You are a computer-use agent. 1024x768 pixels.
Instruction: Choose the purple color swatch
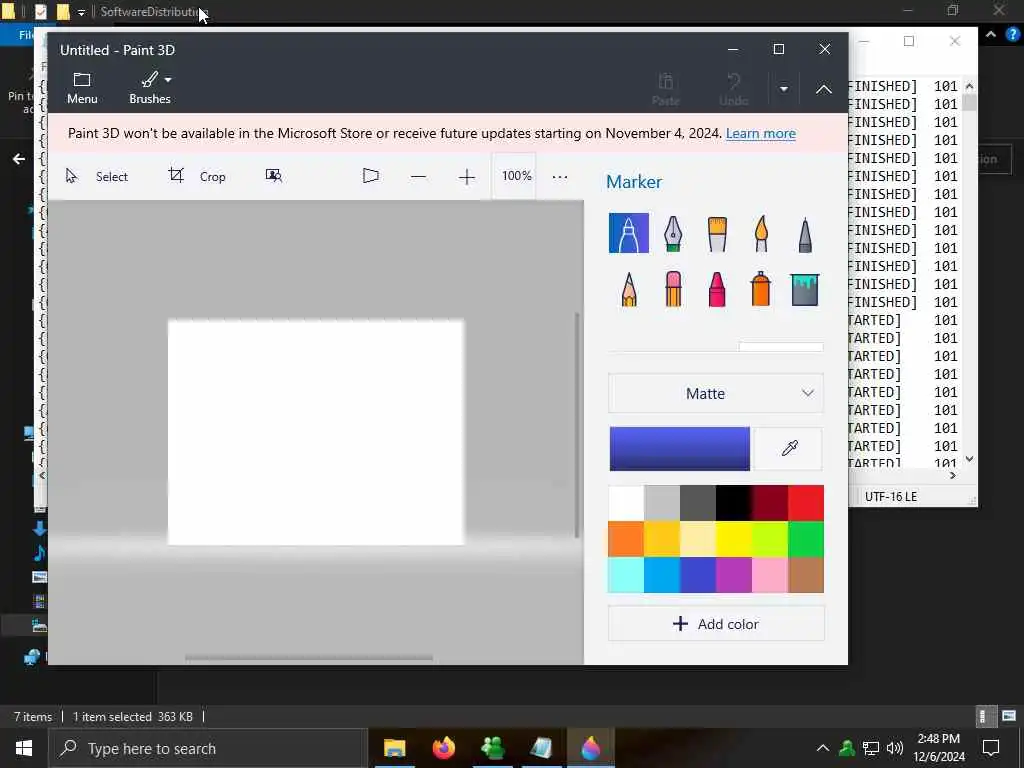733,575
